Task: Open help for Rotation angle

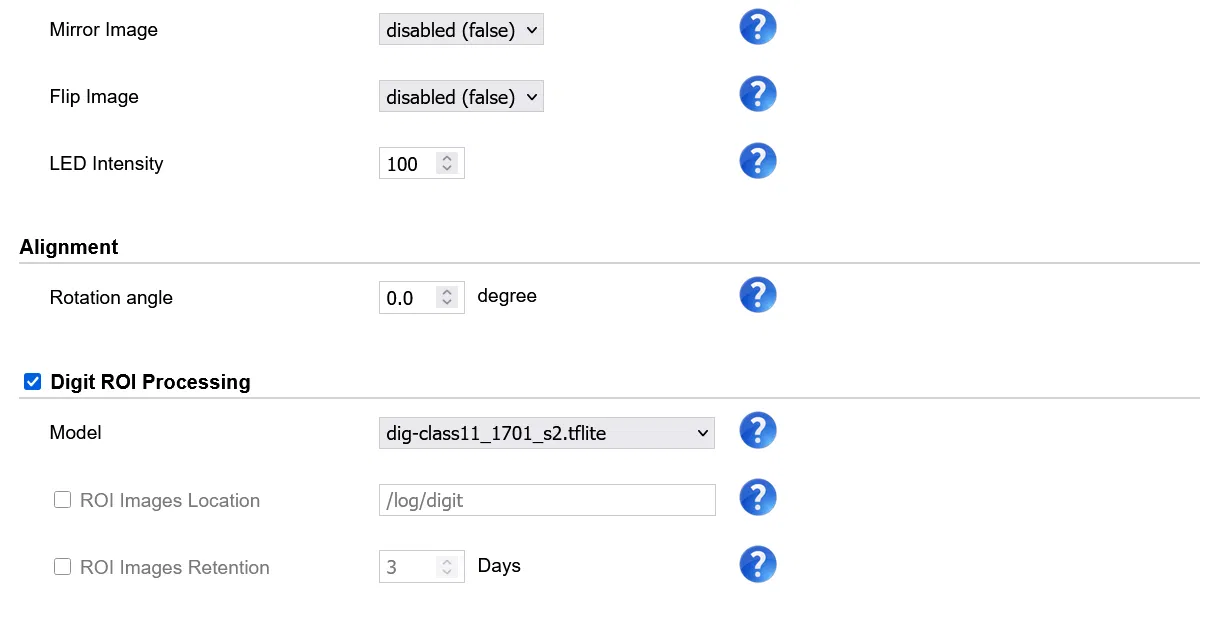Action: [757, 294]
